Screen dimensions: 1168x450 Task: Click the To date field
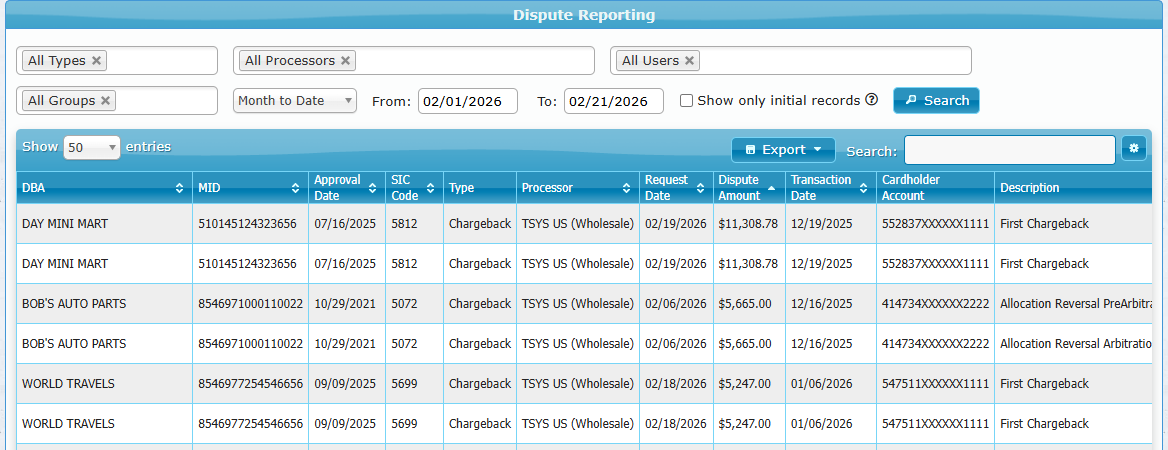(613, 101)
